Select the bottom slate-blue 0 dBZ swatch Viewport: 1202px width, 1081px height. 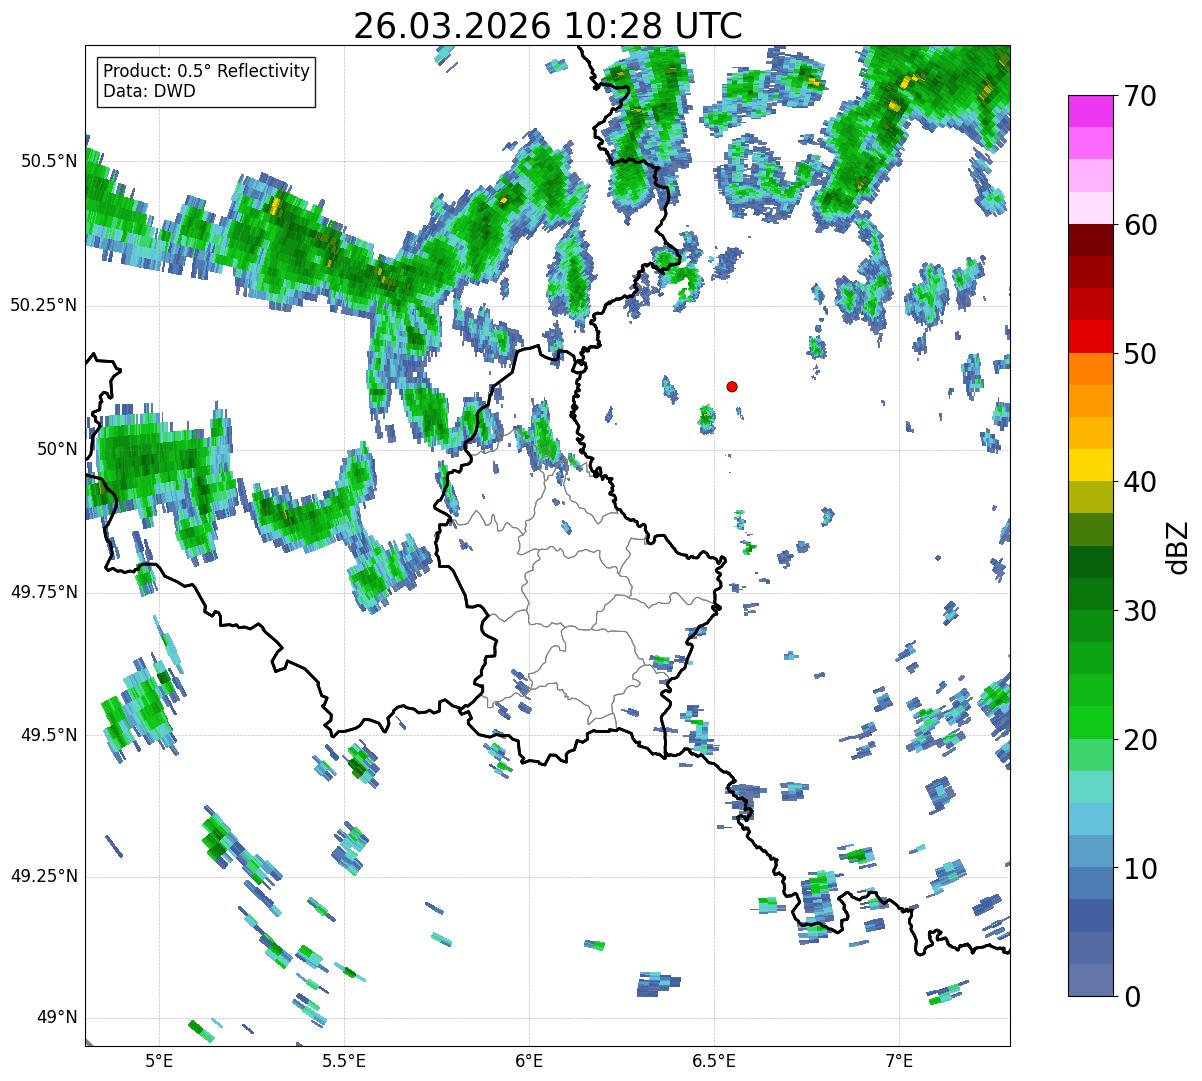(1090, 980)
